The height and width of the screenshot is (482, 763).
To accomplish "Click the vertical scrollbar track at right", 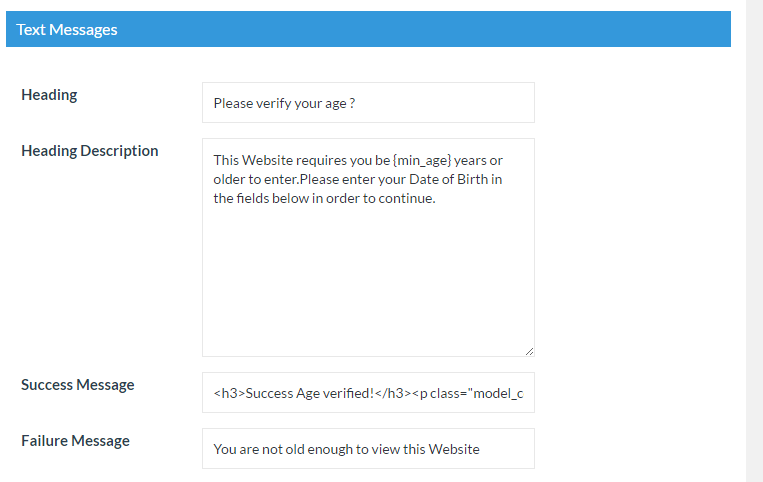I will tap(754, 241).
